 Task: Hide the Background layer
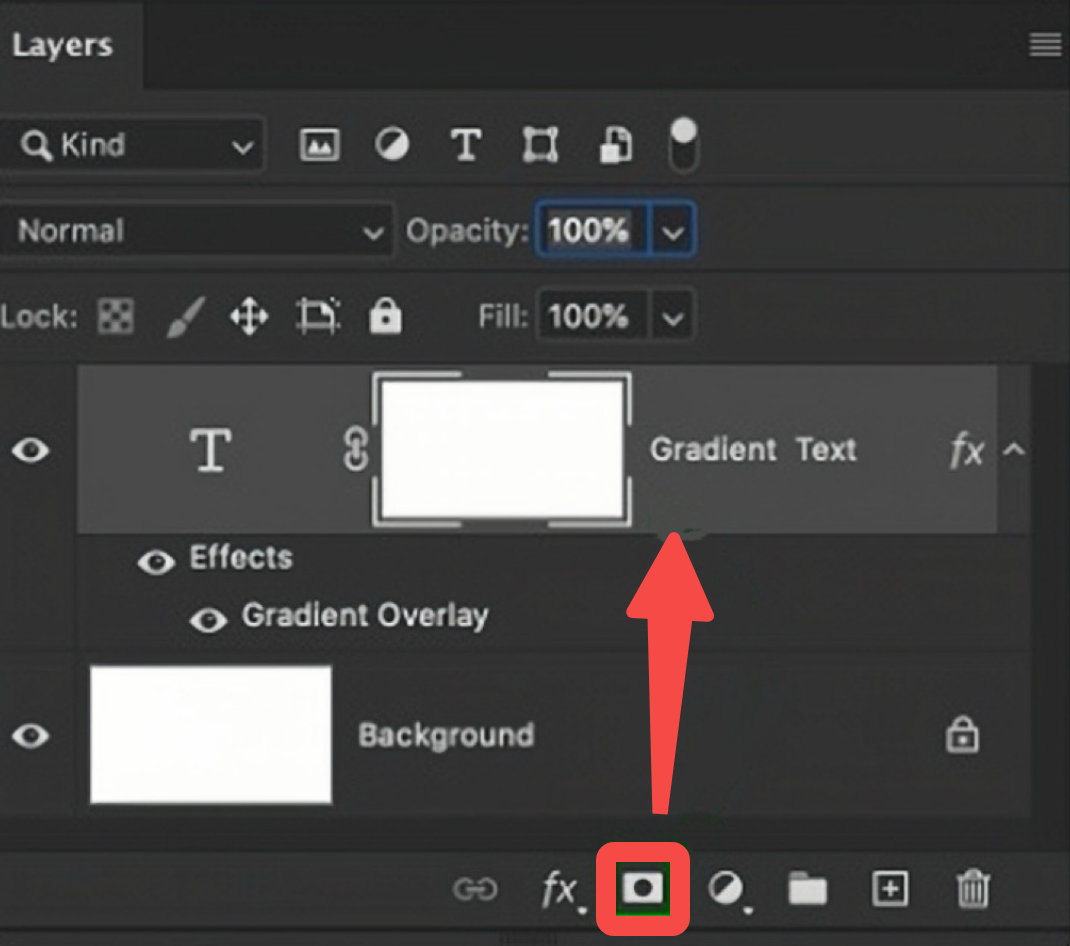pos(30,735)
